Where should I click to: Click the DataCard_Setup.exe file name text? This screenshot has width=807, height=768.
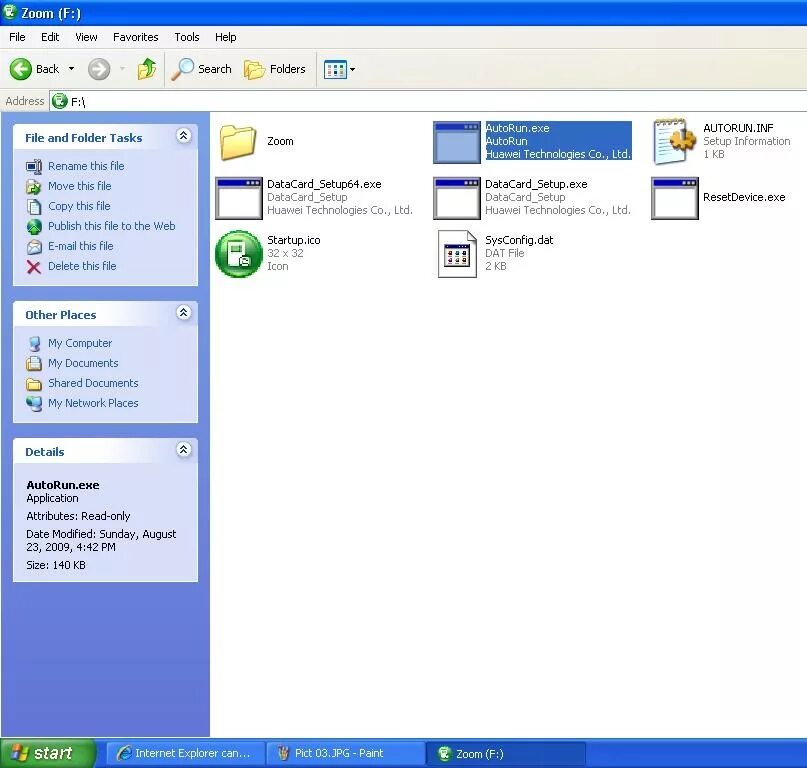click(x=536, y=184)
